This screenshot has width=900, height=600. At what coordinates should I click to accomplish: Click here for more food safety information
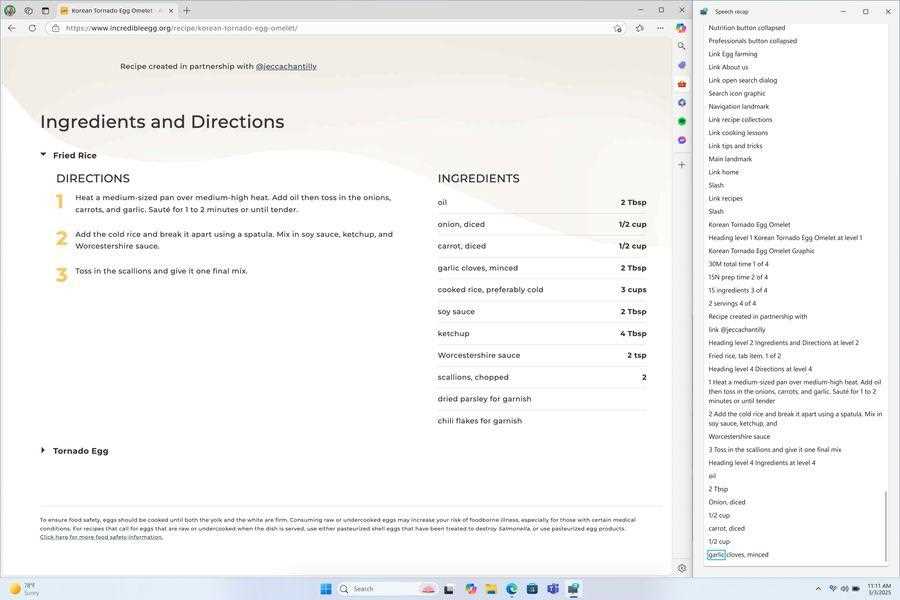pyautogui.click(x=101, y=537)
